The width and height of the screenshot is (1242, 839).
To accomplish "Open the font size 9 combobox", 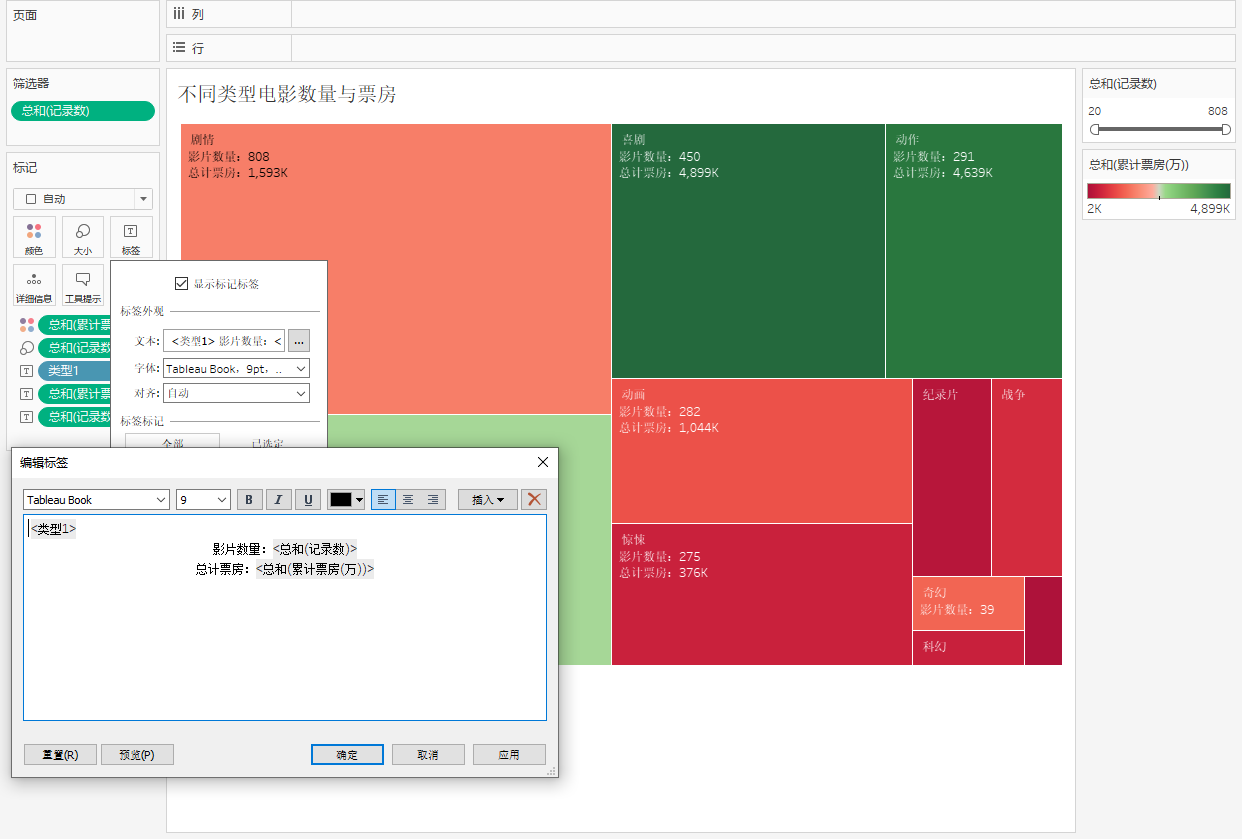I will [x=204, y=500].
